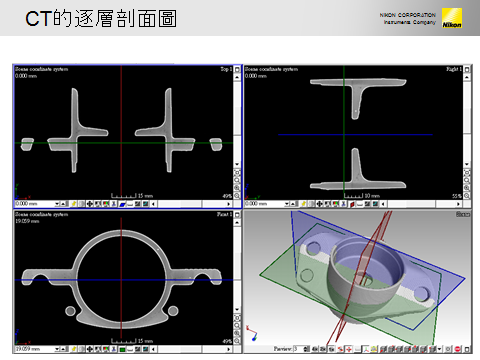The width and height of the screenshot is (480, 360).
Task: Click zoom-in magnifier beside Right view
Action: [x=467, y=188]
